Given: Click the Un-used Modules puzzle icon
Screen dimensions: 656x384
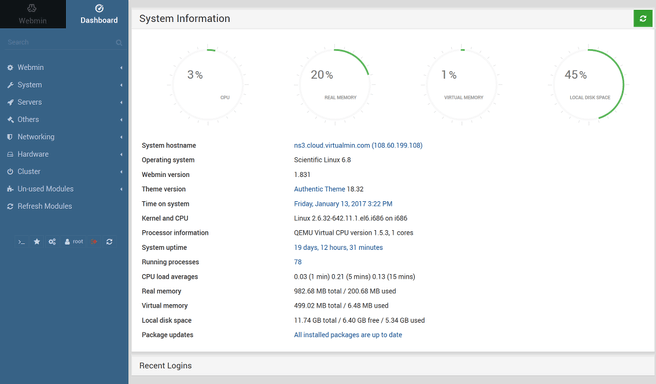Looking at the screenshot, I should click(x=10, y=189).
